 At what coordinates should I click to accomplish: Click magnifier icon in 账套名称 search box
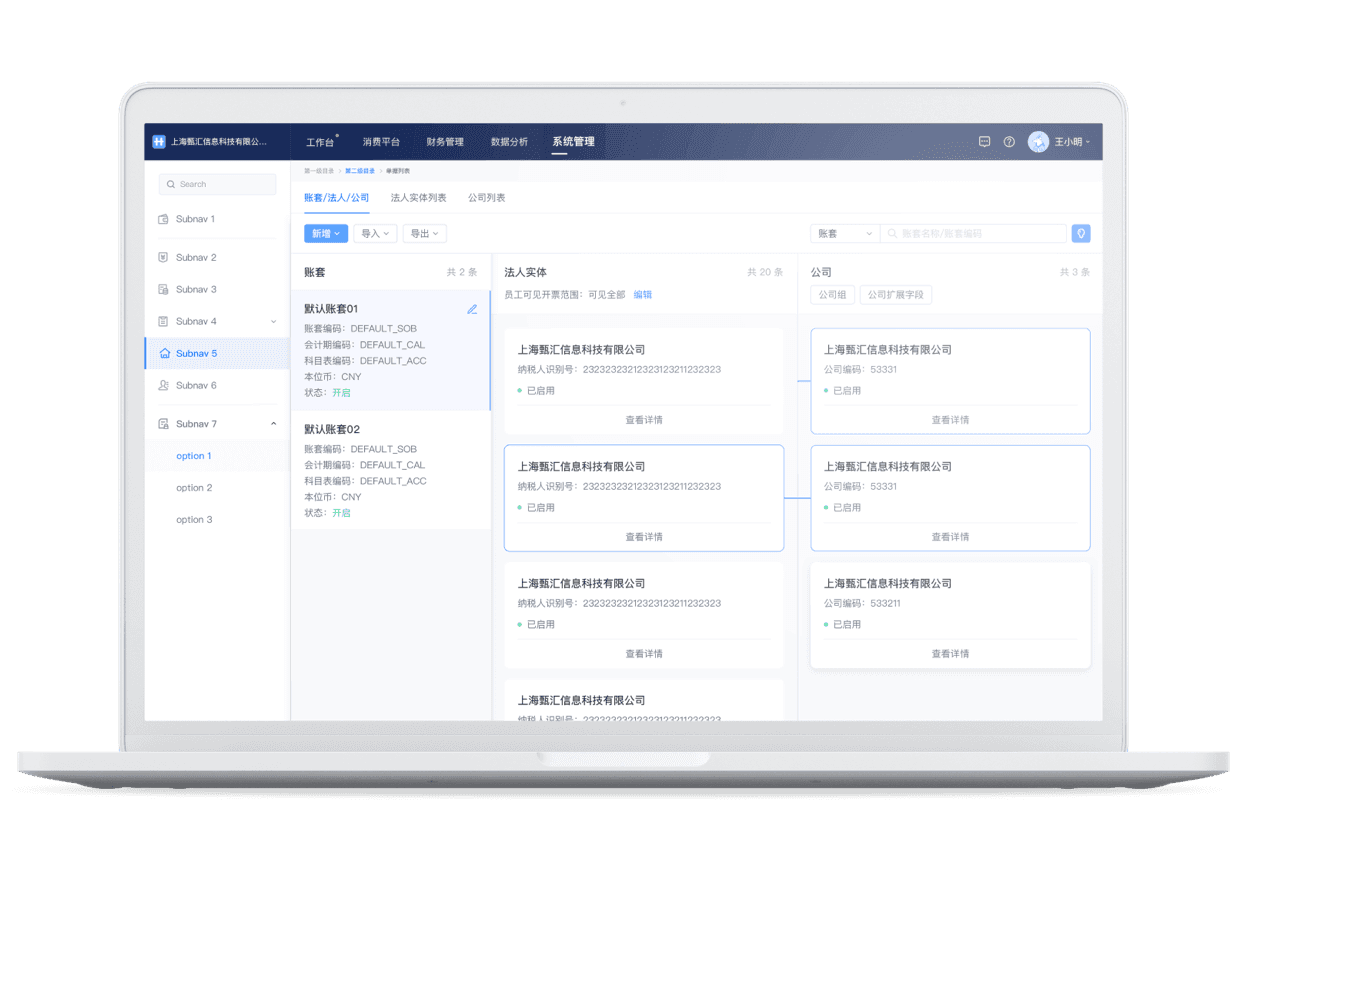(892, 234)
